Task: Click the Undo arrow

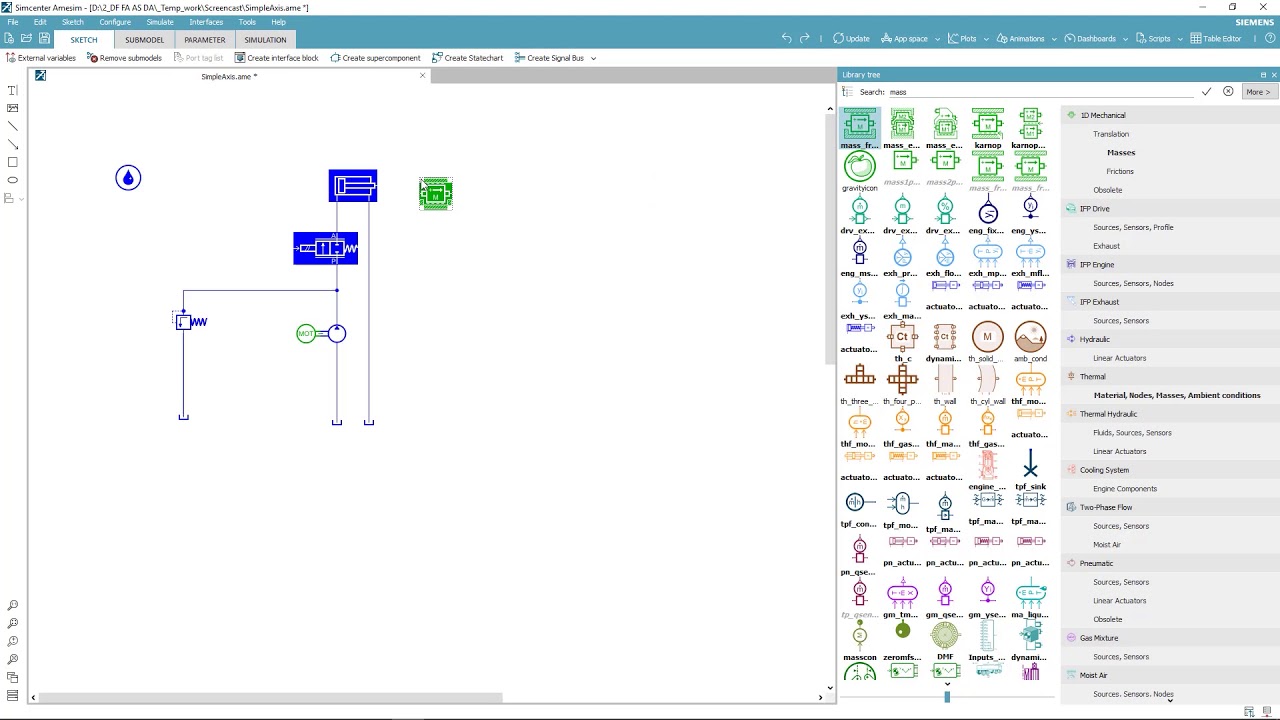Action: coord(786,39)
